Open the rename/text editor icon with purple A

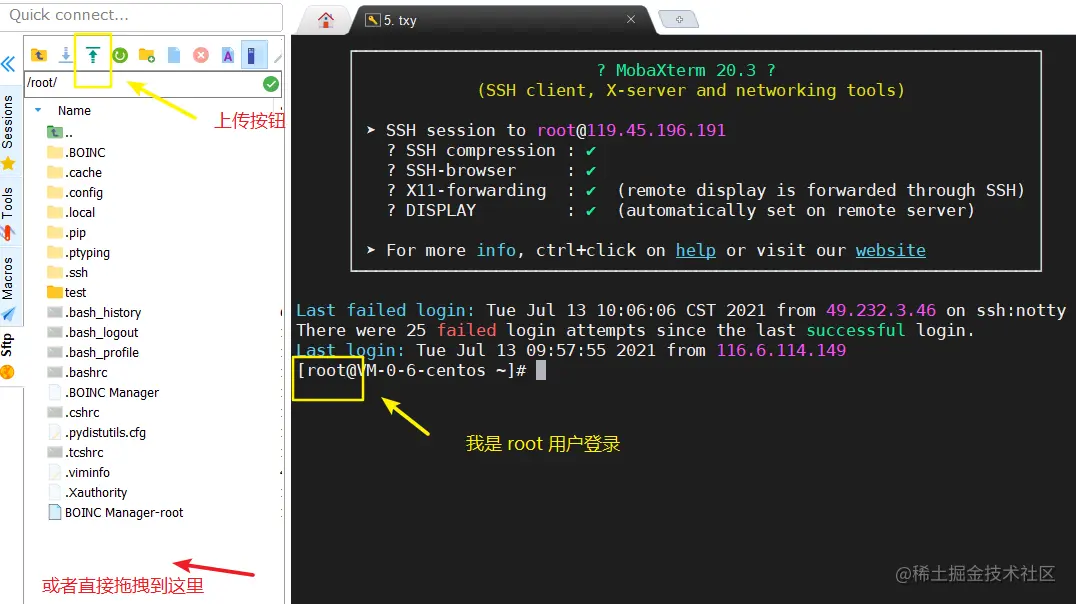(x=228, y=55)
